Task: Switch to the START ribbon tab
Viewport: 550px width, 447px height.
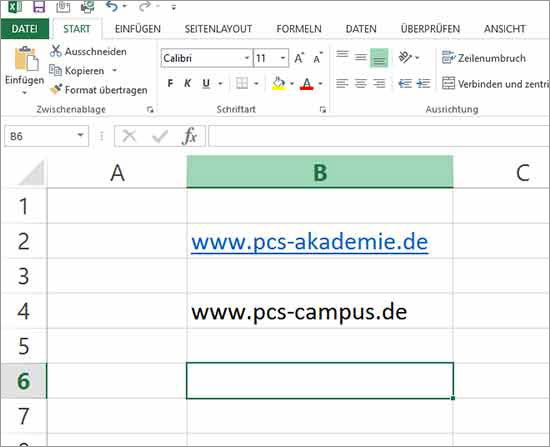Action: point(77,29)
